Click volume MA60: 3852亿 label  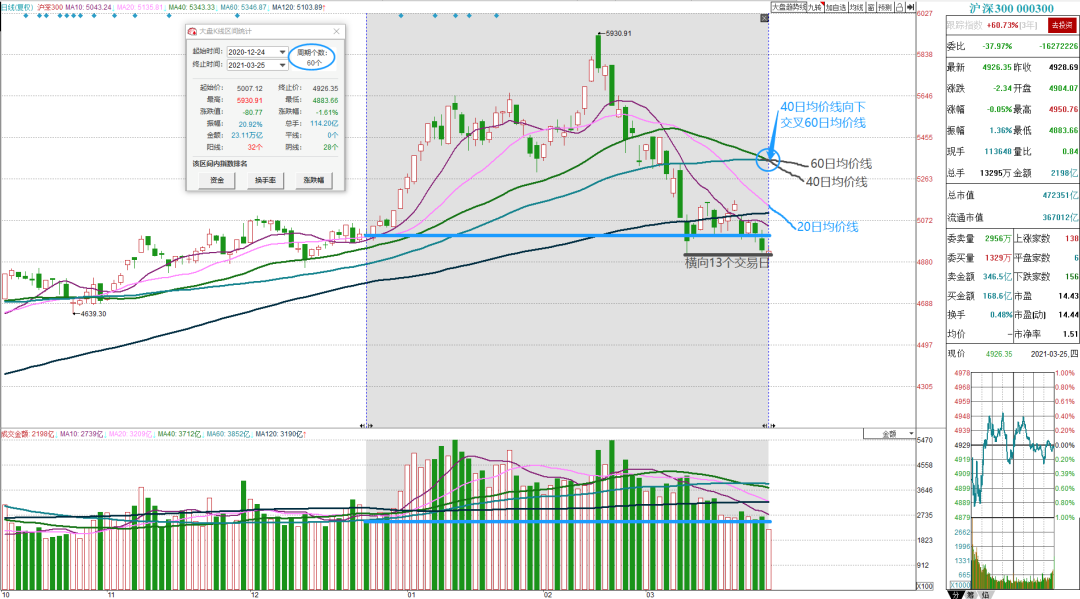coord(228,434)
